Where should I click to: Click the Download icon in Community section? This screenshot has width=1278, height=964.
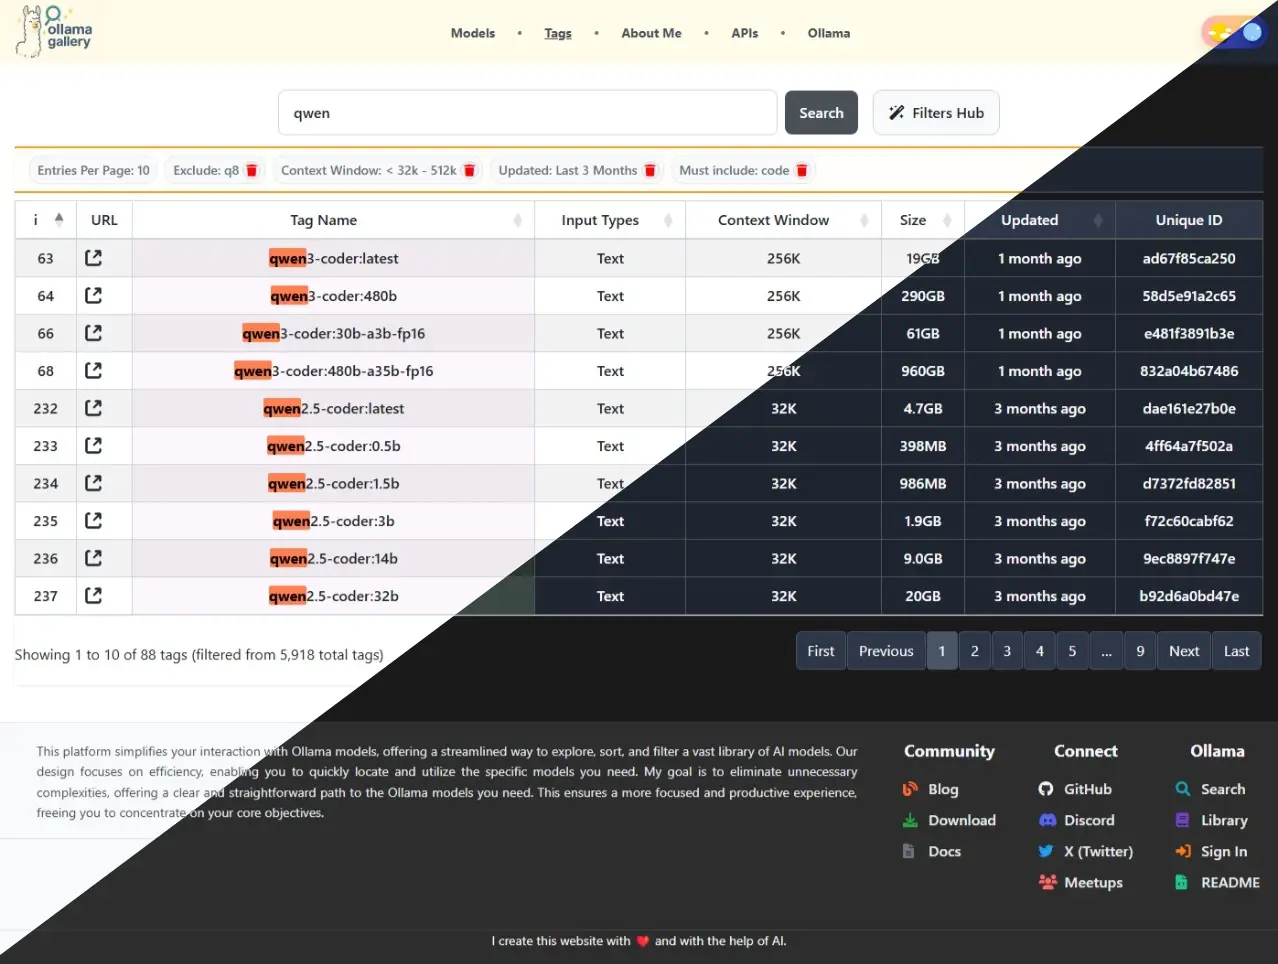[910, 820]
